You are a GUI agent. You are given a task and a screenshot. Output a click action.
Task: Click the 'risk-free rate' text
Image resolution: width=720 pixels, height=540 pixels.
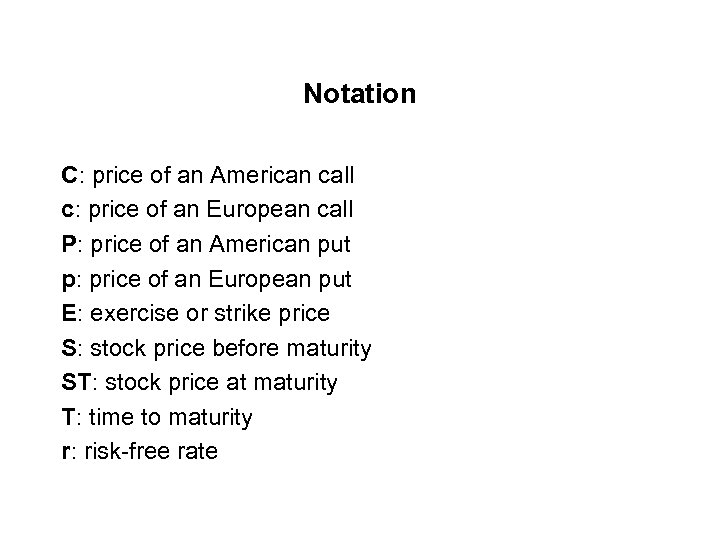[151, 451]
